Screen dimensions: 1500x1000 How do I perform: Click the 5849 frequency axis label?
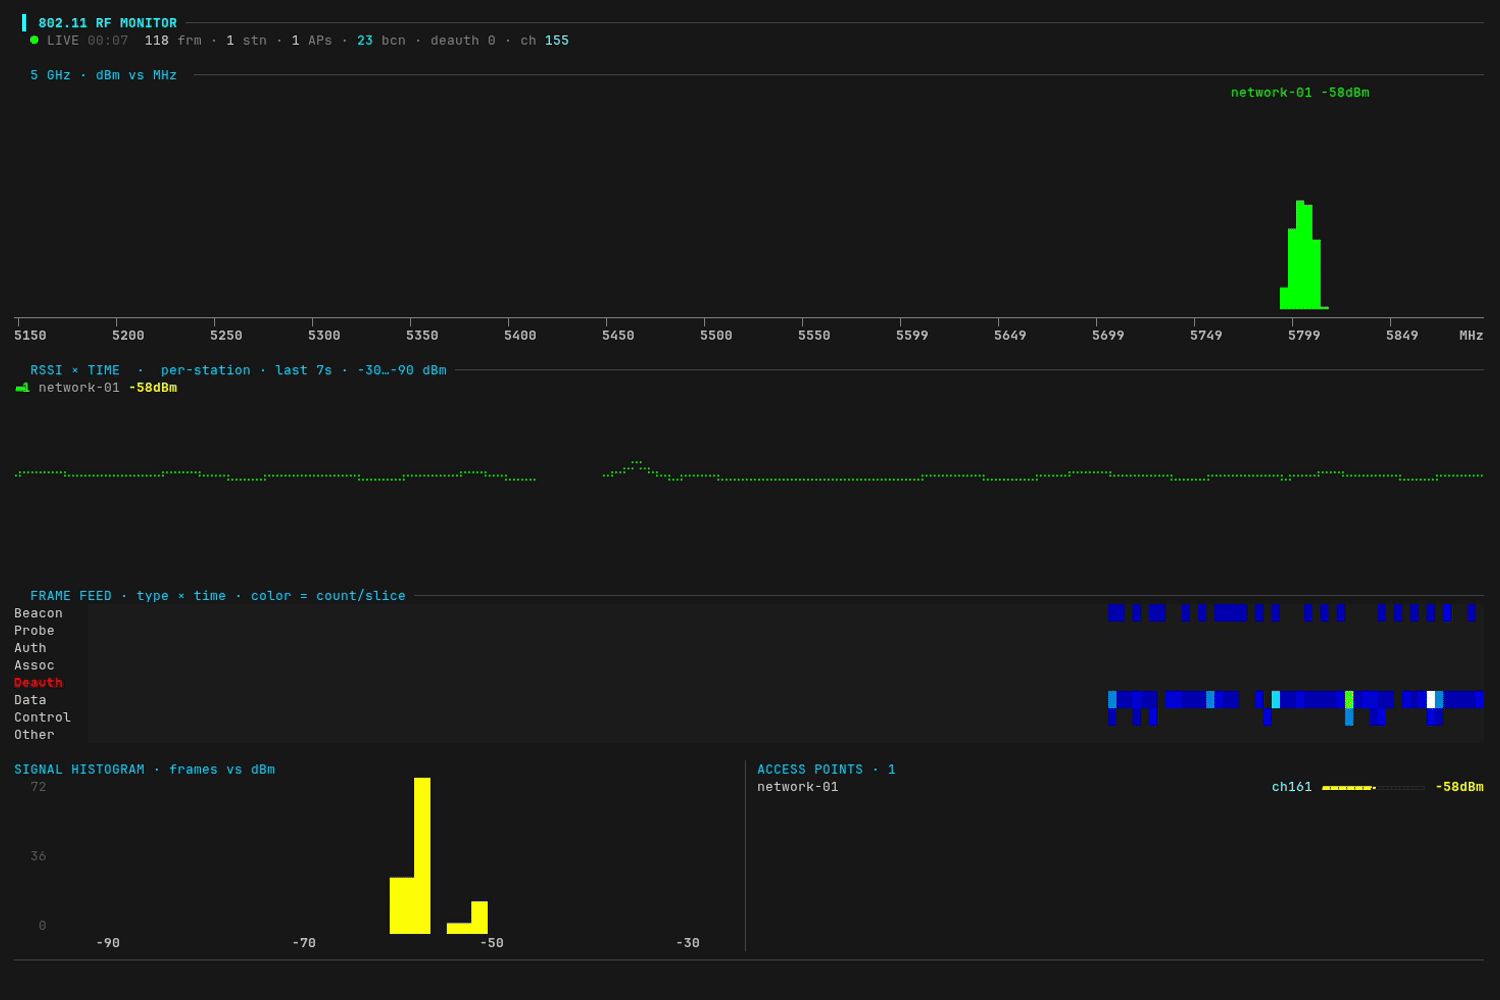1402,336
